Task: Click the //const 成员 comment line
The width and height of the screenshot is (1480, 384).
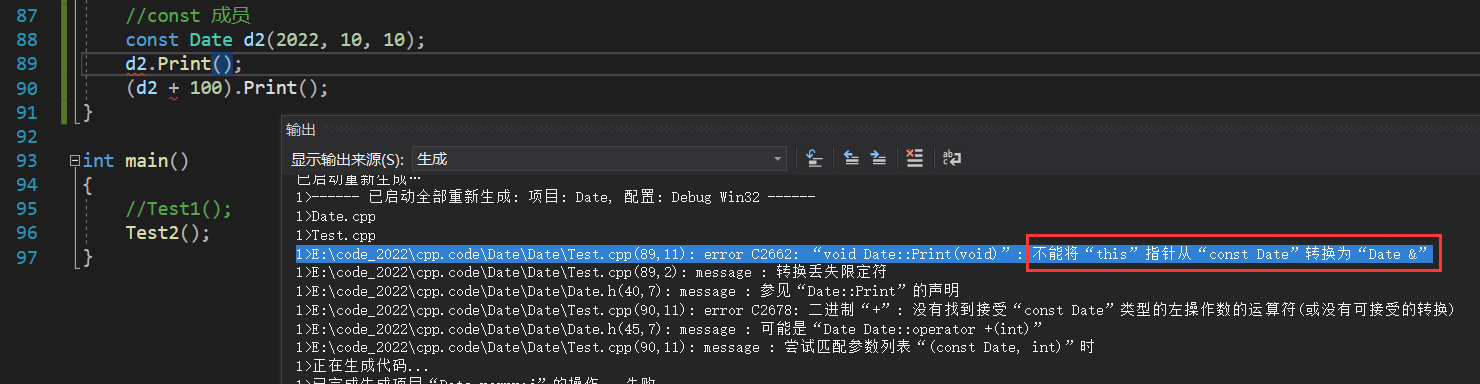Action: [x=188, y=16]
